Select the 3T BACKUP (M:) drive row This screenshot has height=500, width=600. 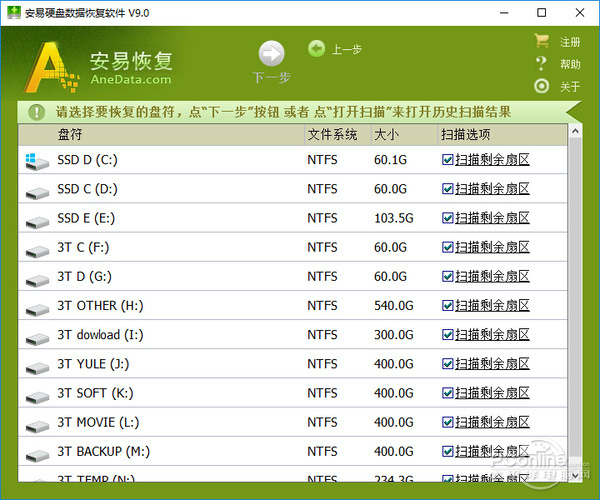point(293,451)
